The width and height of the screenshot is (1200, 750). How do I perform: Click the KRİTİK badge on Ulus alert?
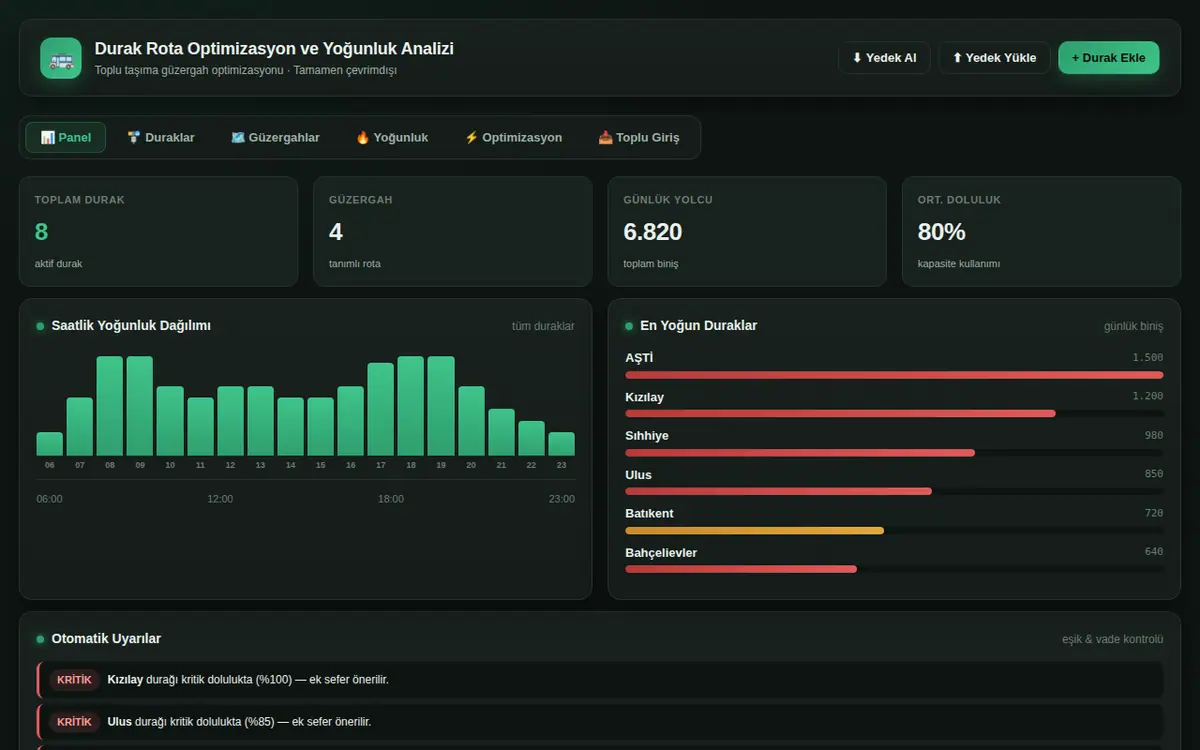74,722
